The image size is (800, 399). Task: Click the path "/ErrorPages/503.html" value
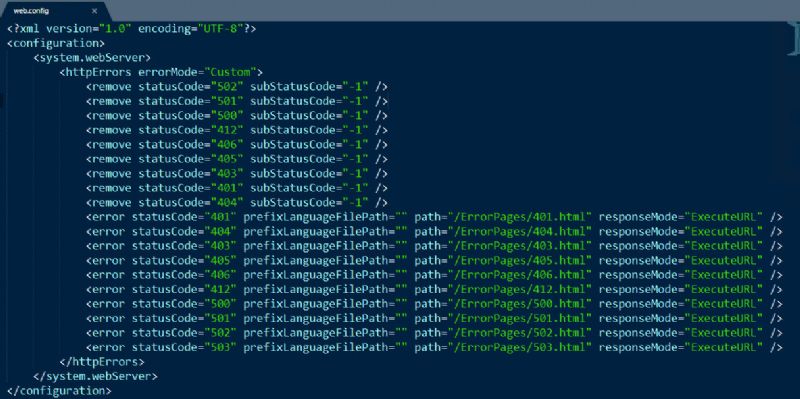pyautogui.click(x=520, y=347)
